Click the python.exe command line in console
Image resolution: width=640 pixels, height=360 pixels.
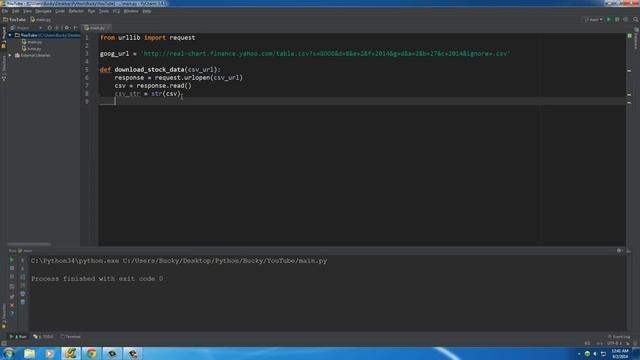pyautogui.click(x=179, y=261)
